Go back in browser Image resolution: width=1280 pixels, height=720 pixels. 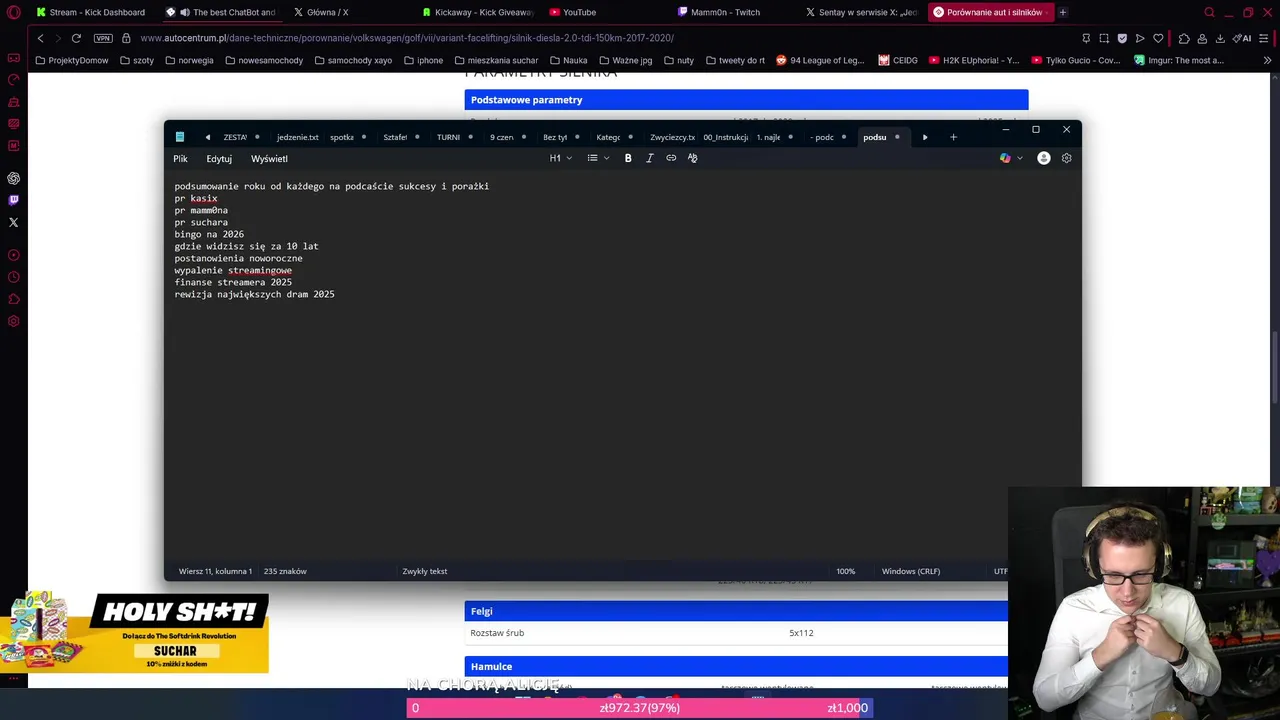[40, 38]
